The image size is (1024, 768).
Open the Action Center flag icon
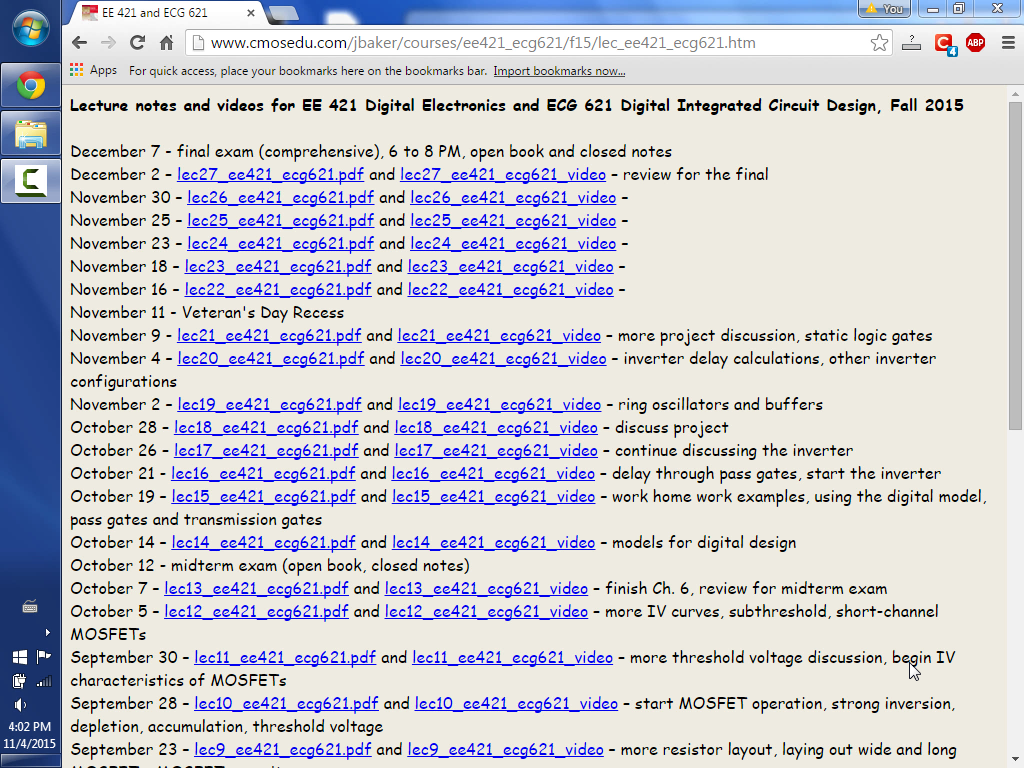(44, 656)
